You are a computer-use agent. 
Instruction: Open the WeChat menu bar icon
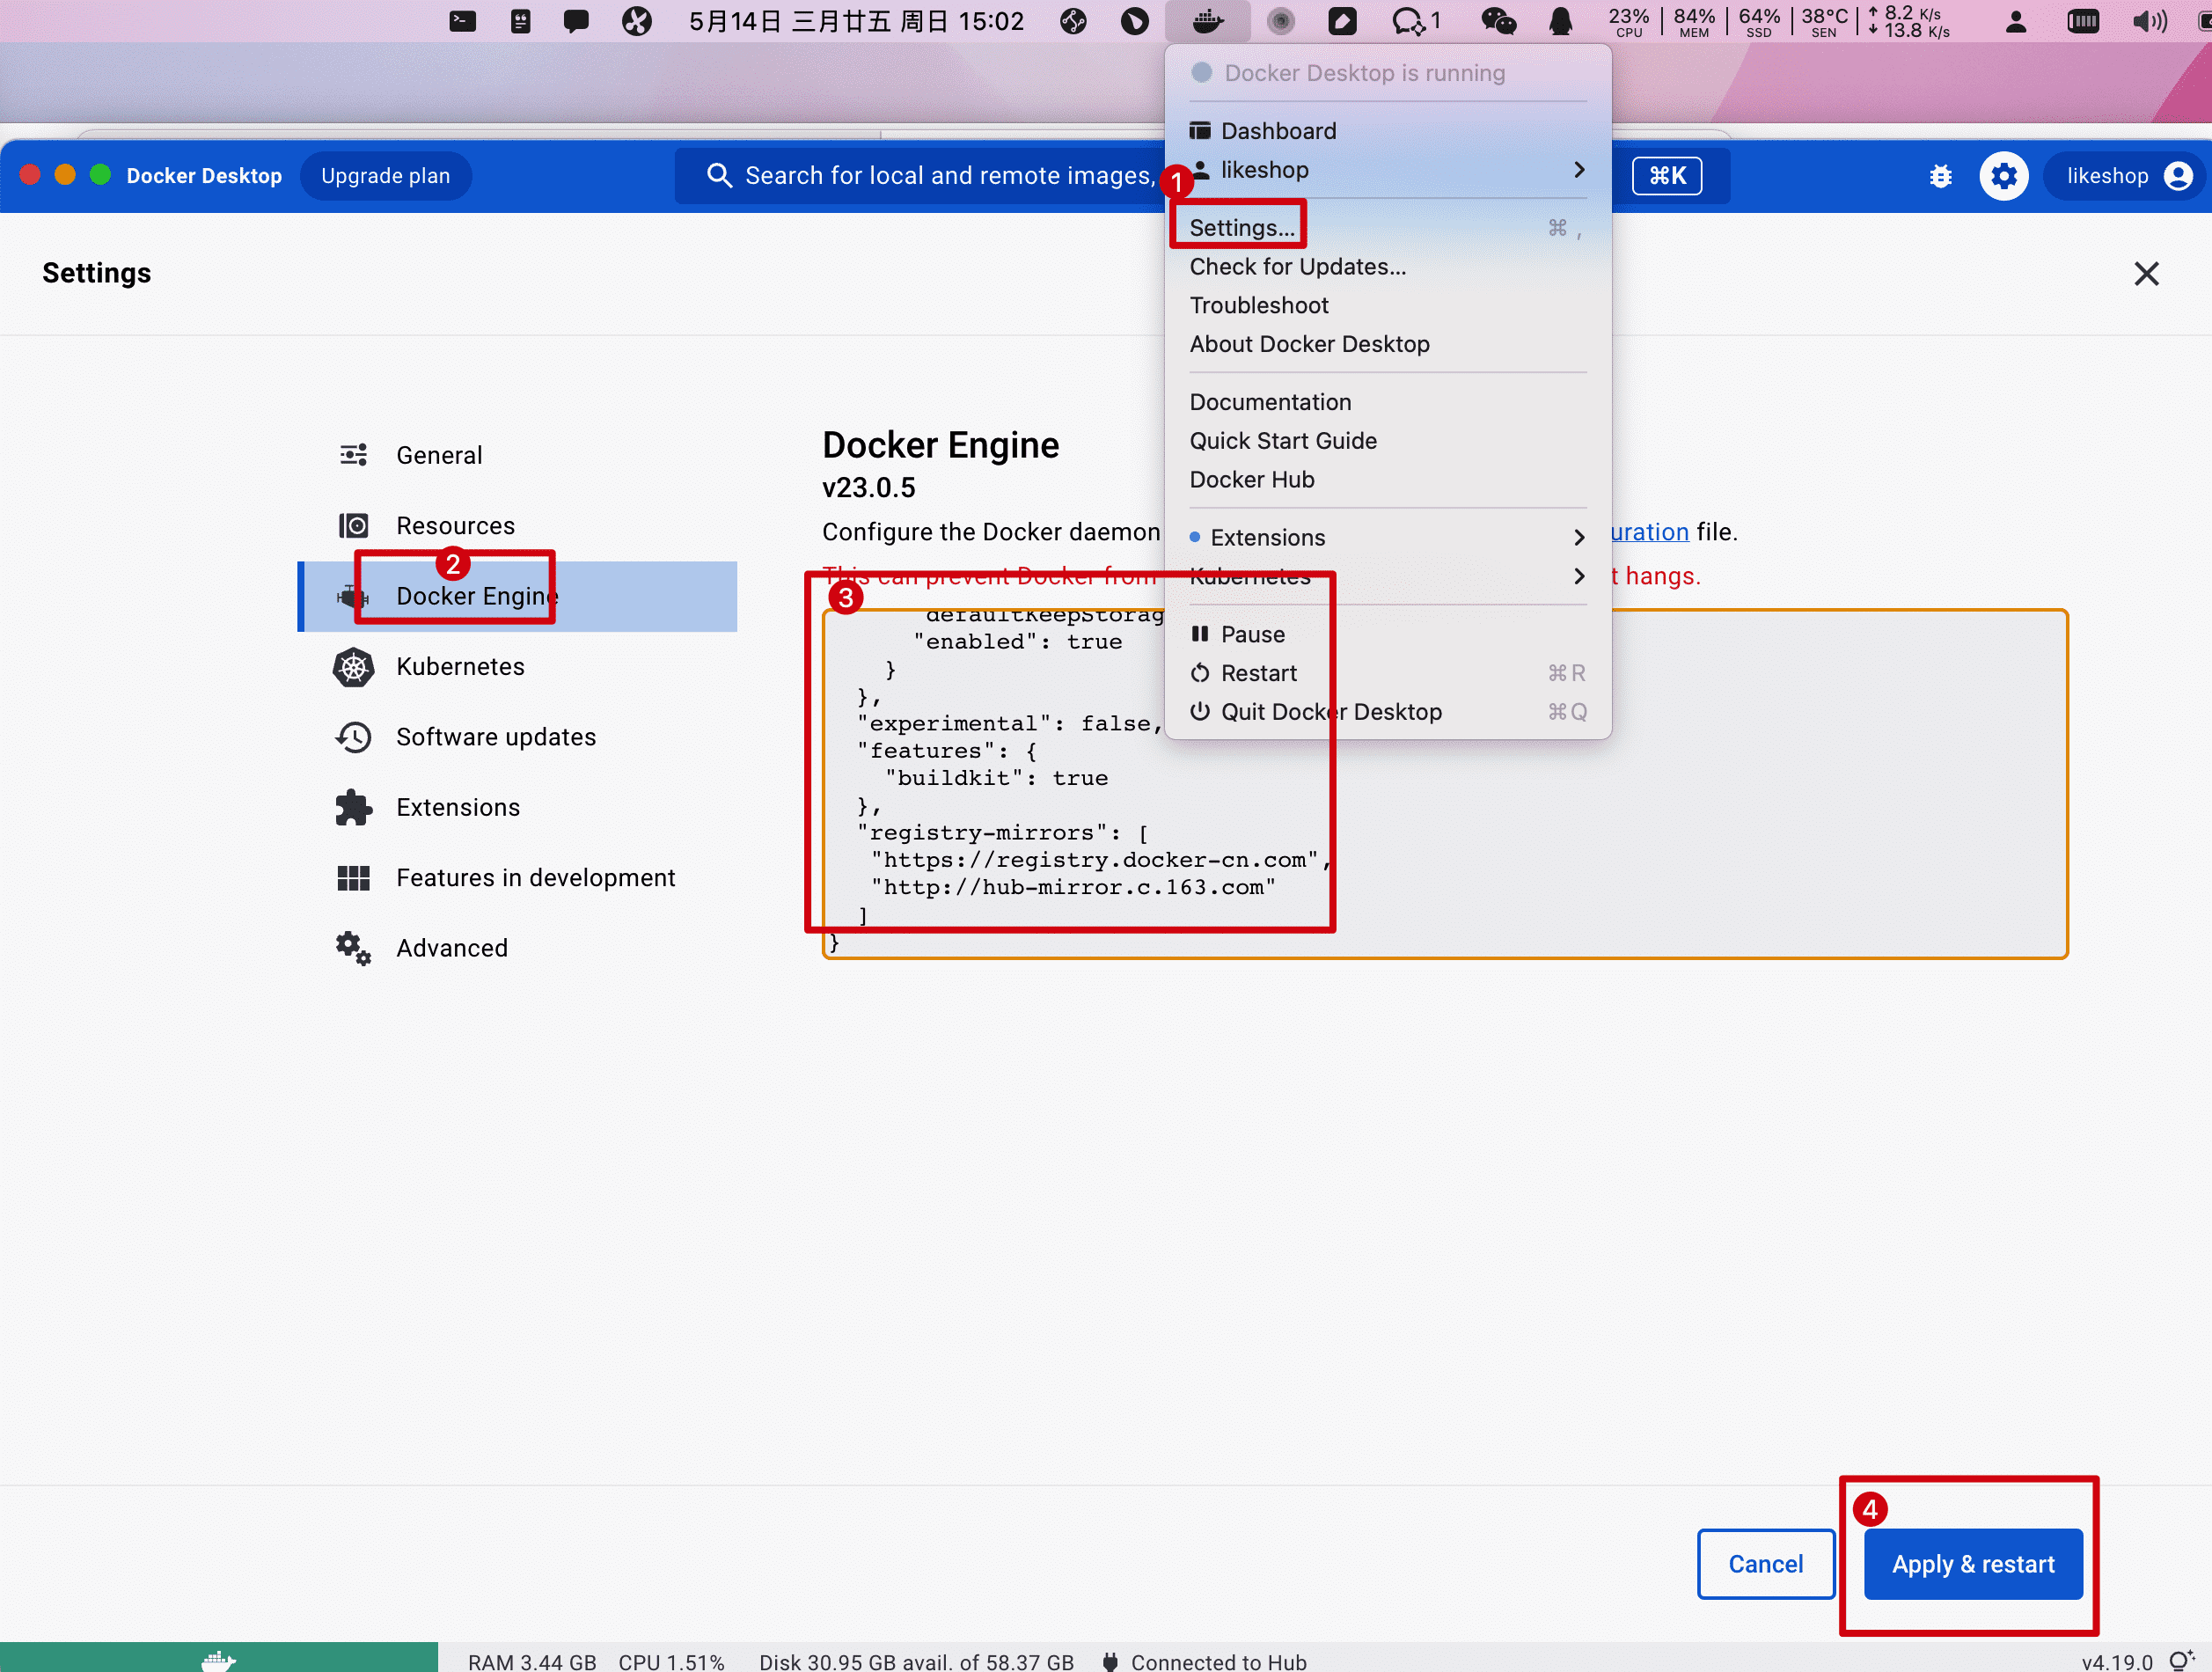[1498, 21]
